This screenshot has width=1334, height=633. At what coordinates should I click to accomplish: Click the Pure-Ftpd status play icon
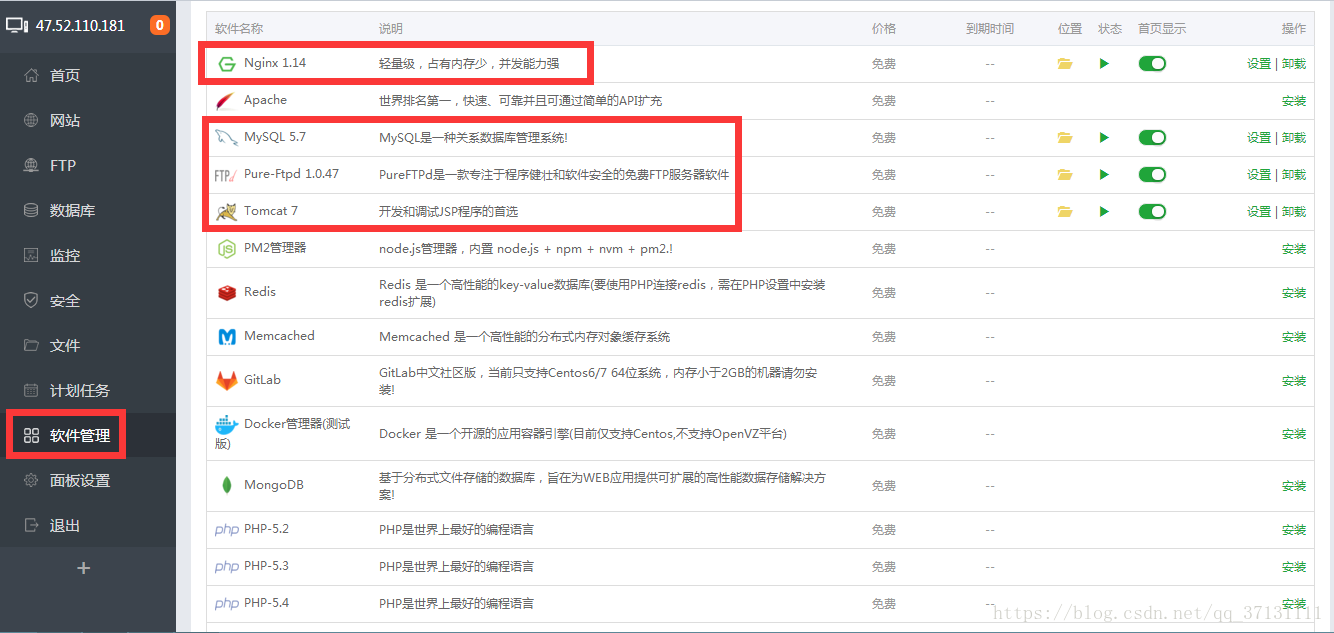(x=1104, y=175)
